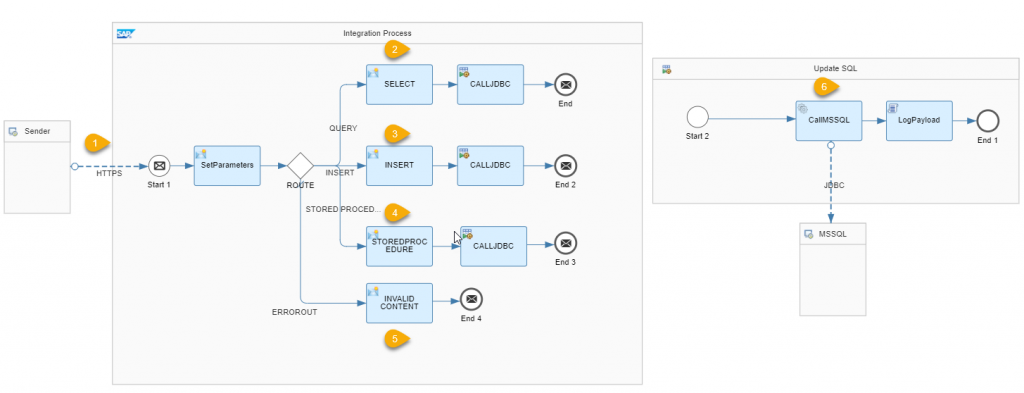Select the STOREDPROCEDURE content modifier step
Image resolution: width=1024 pixels, height=393 pixels.
pos(399,246)
